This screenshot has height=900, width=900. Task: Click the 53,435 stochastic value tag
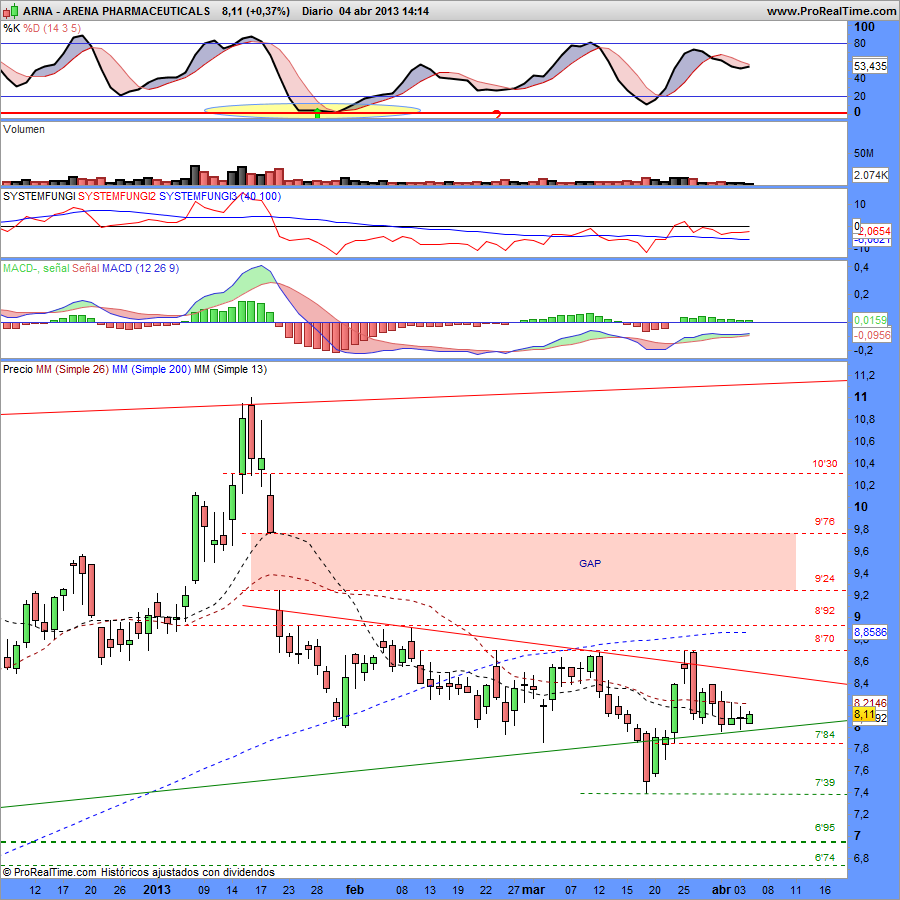point(870,66)
